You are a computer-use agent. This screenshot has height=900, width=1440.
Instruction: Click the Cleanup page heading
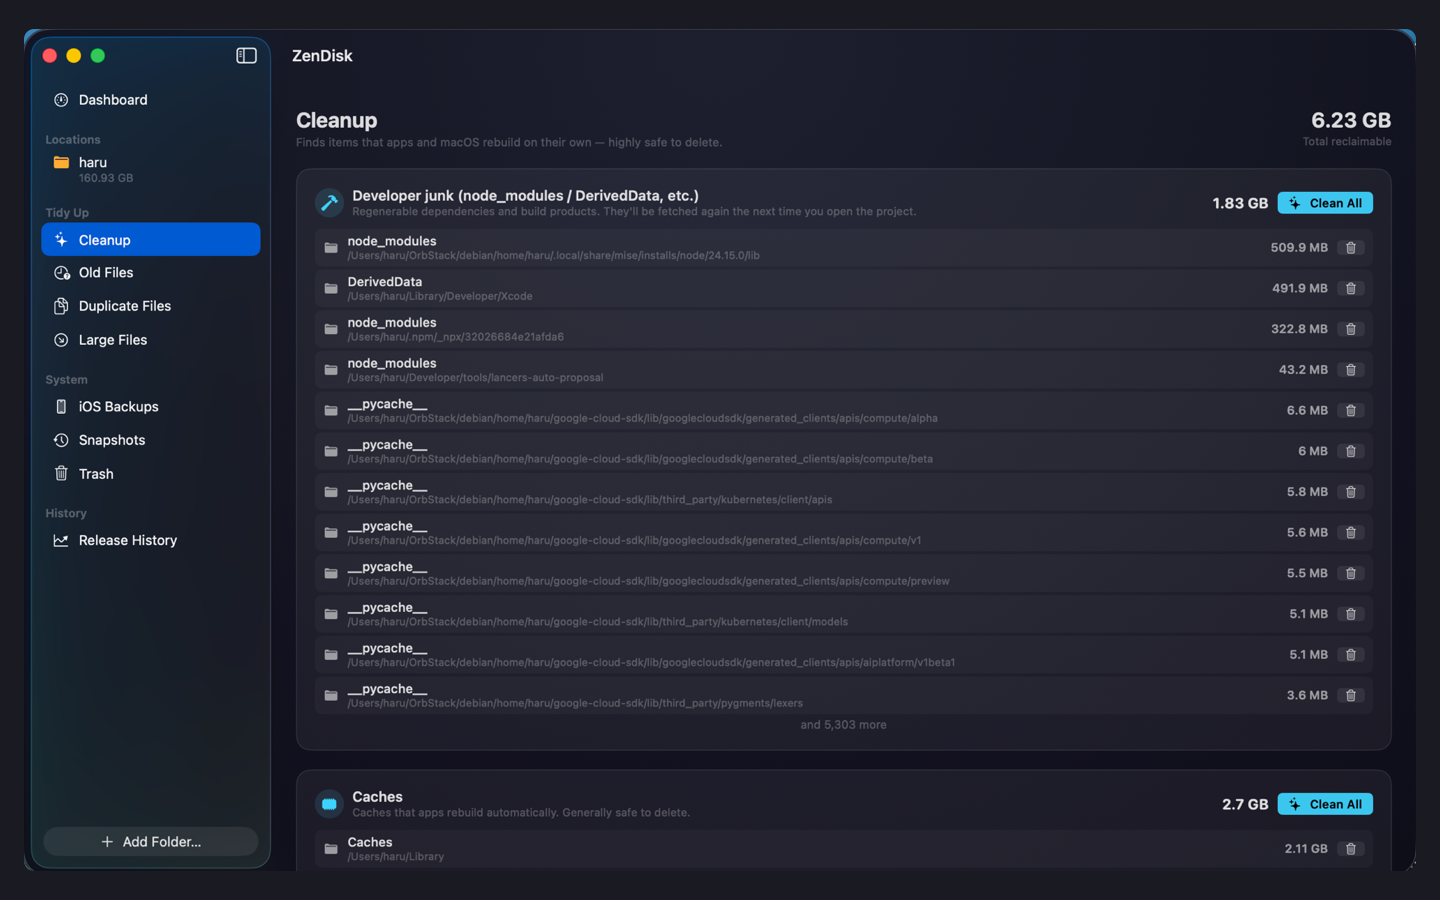coord(337,120)
